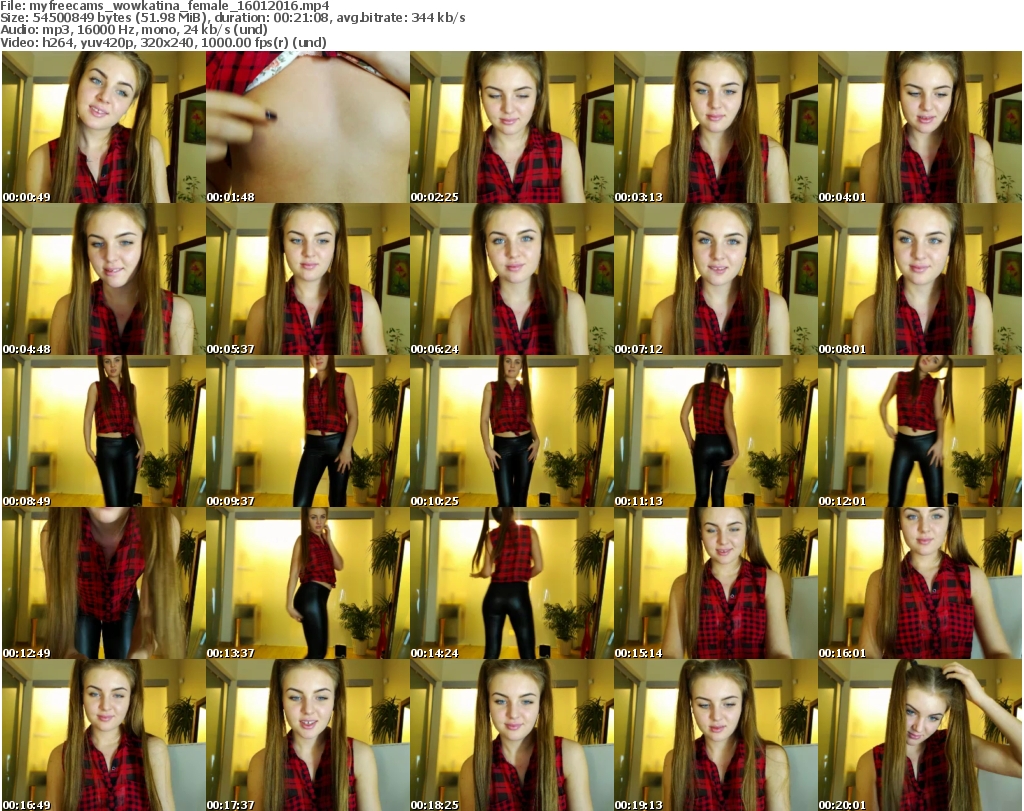Click the 'File:' name line in header
This screenshot has width=1024, height=811.
(165, 6)
